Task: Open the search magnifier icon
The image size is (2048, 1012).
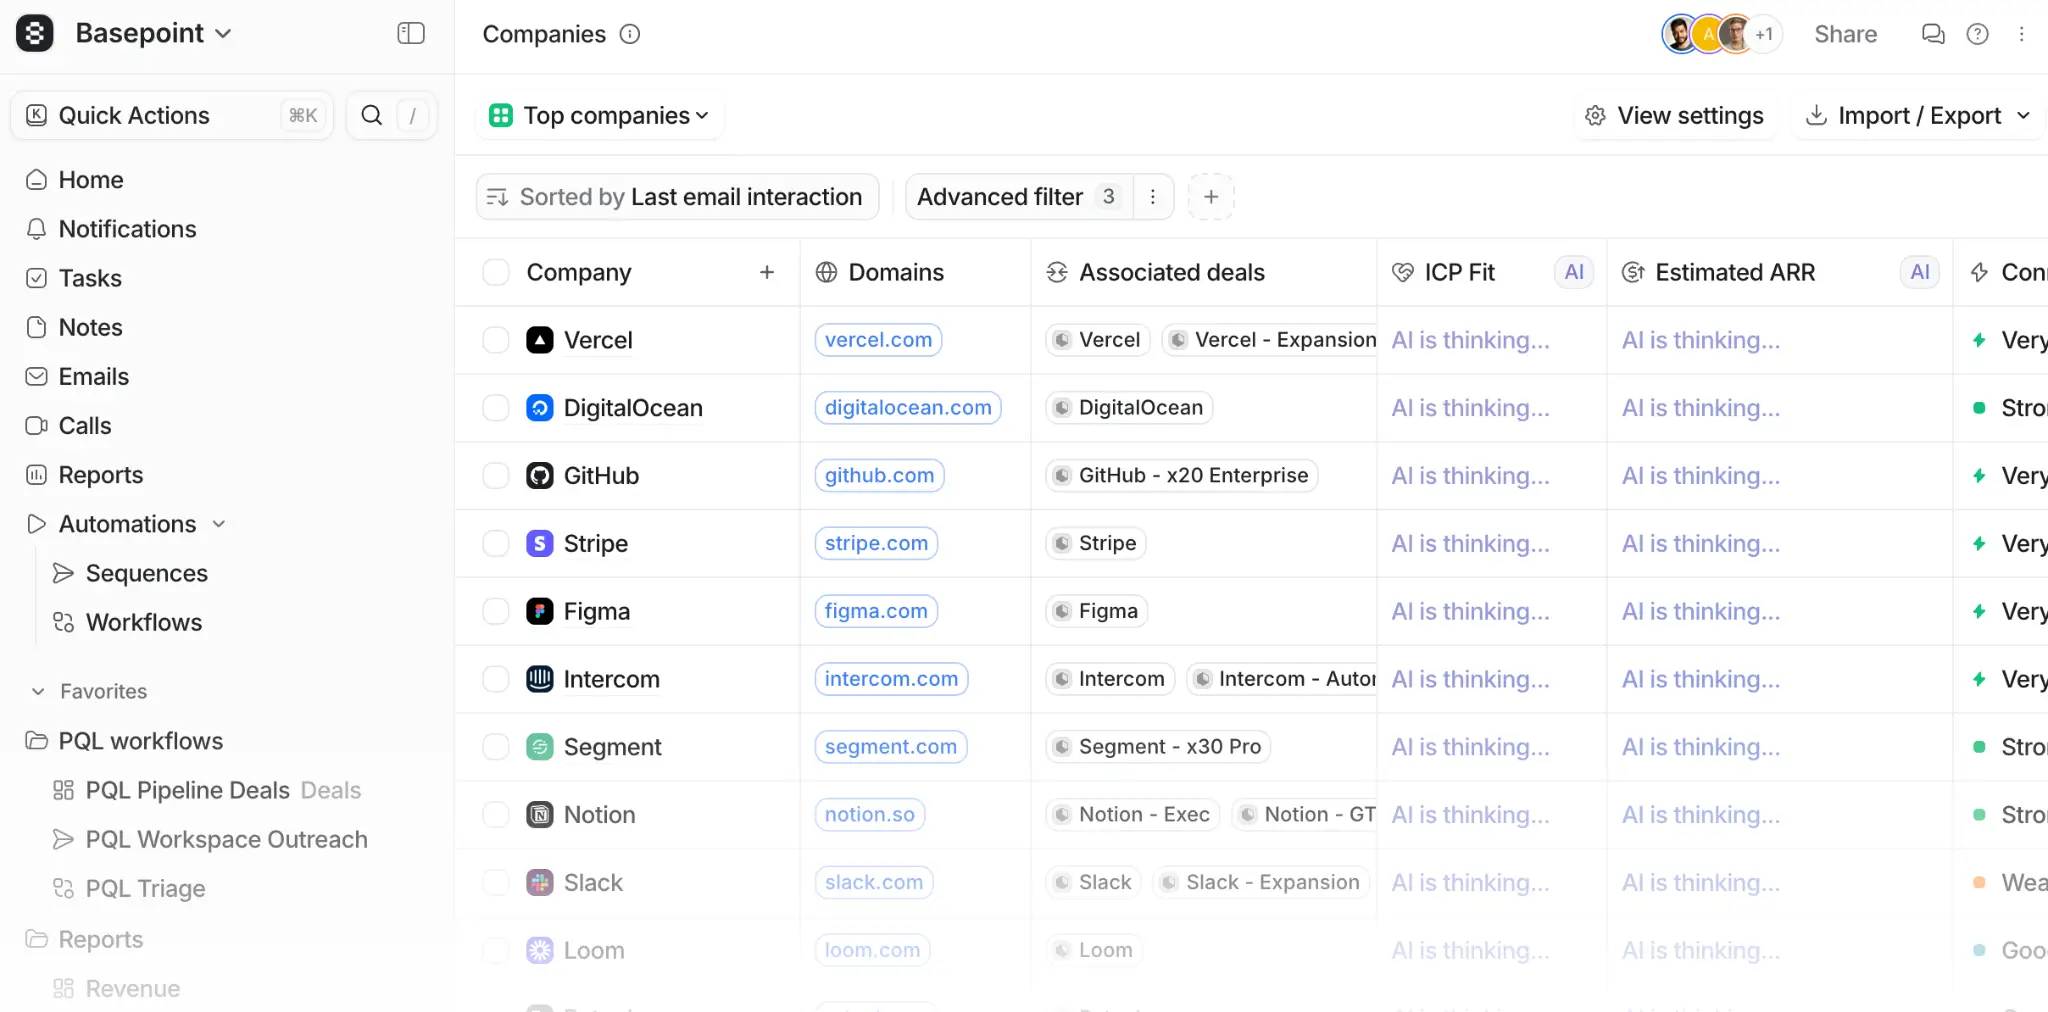Action: (x=371, y=115)
